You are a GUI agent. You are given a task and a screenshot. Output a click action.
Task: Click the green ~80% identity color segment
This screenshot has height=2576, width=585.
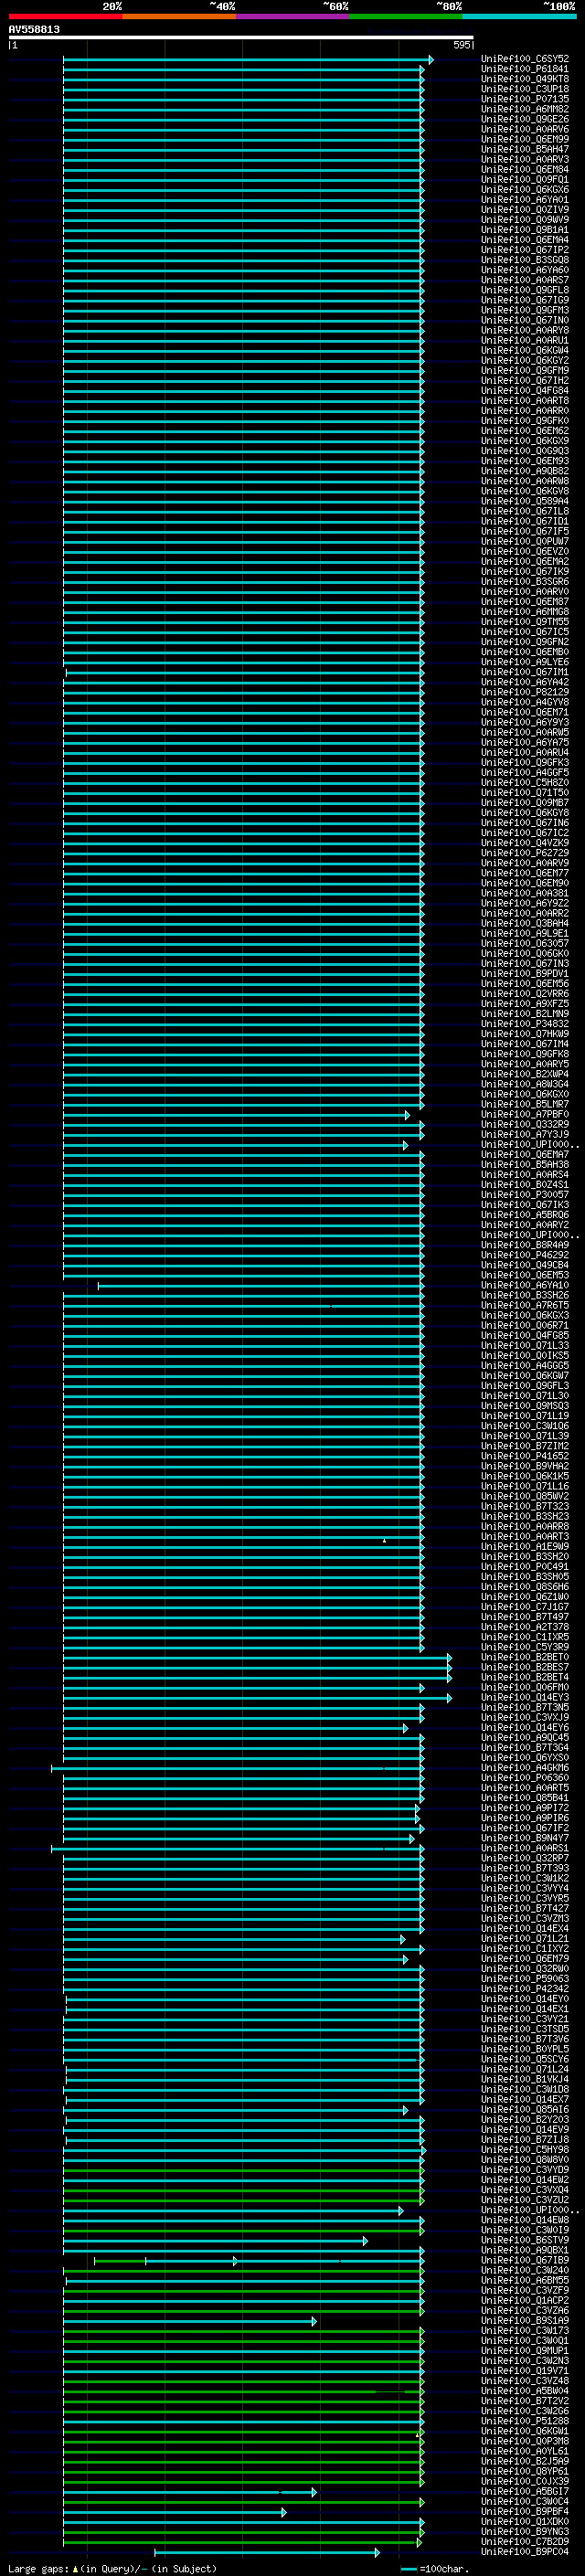(x=406, y=16)
